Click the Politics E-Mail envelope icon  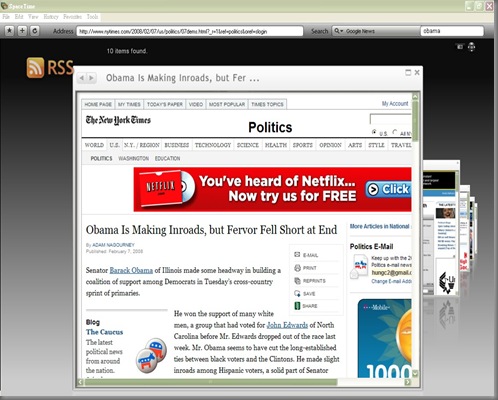click(358, 266)
